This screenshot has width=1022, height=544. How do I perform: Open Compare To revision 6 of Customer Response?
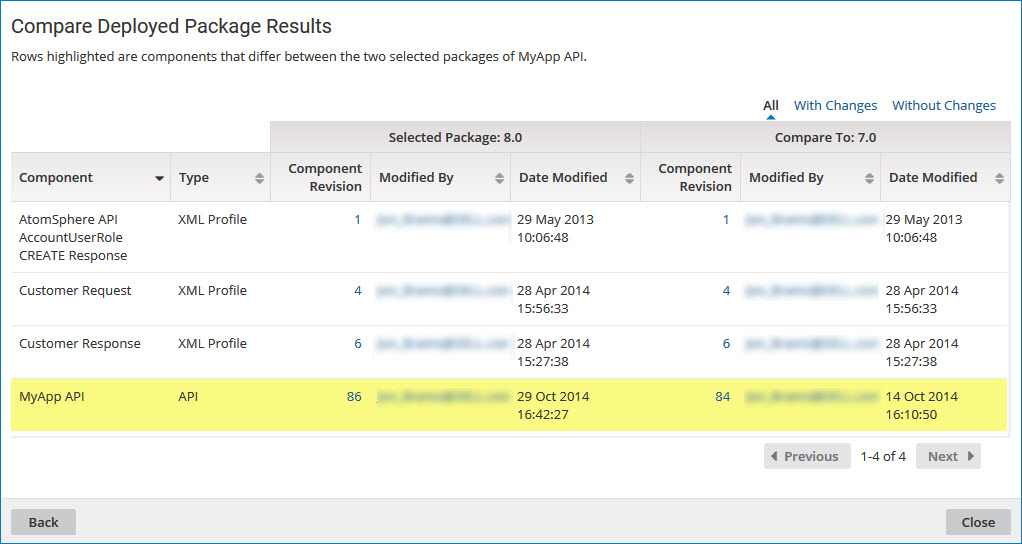(x=726, y=343)
